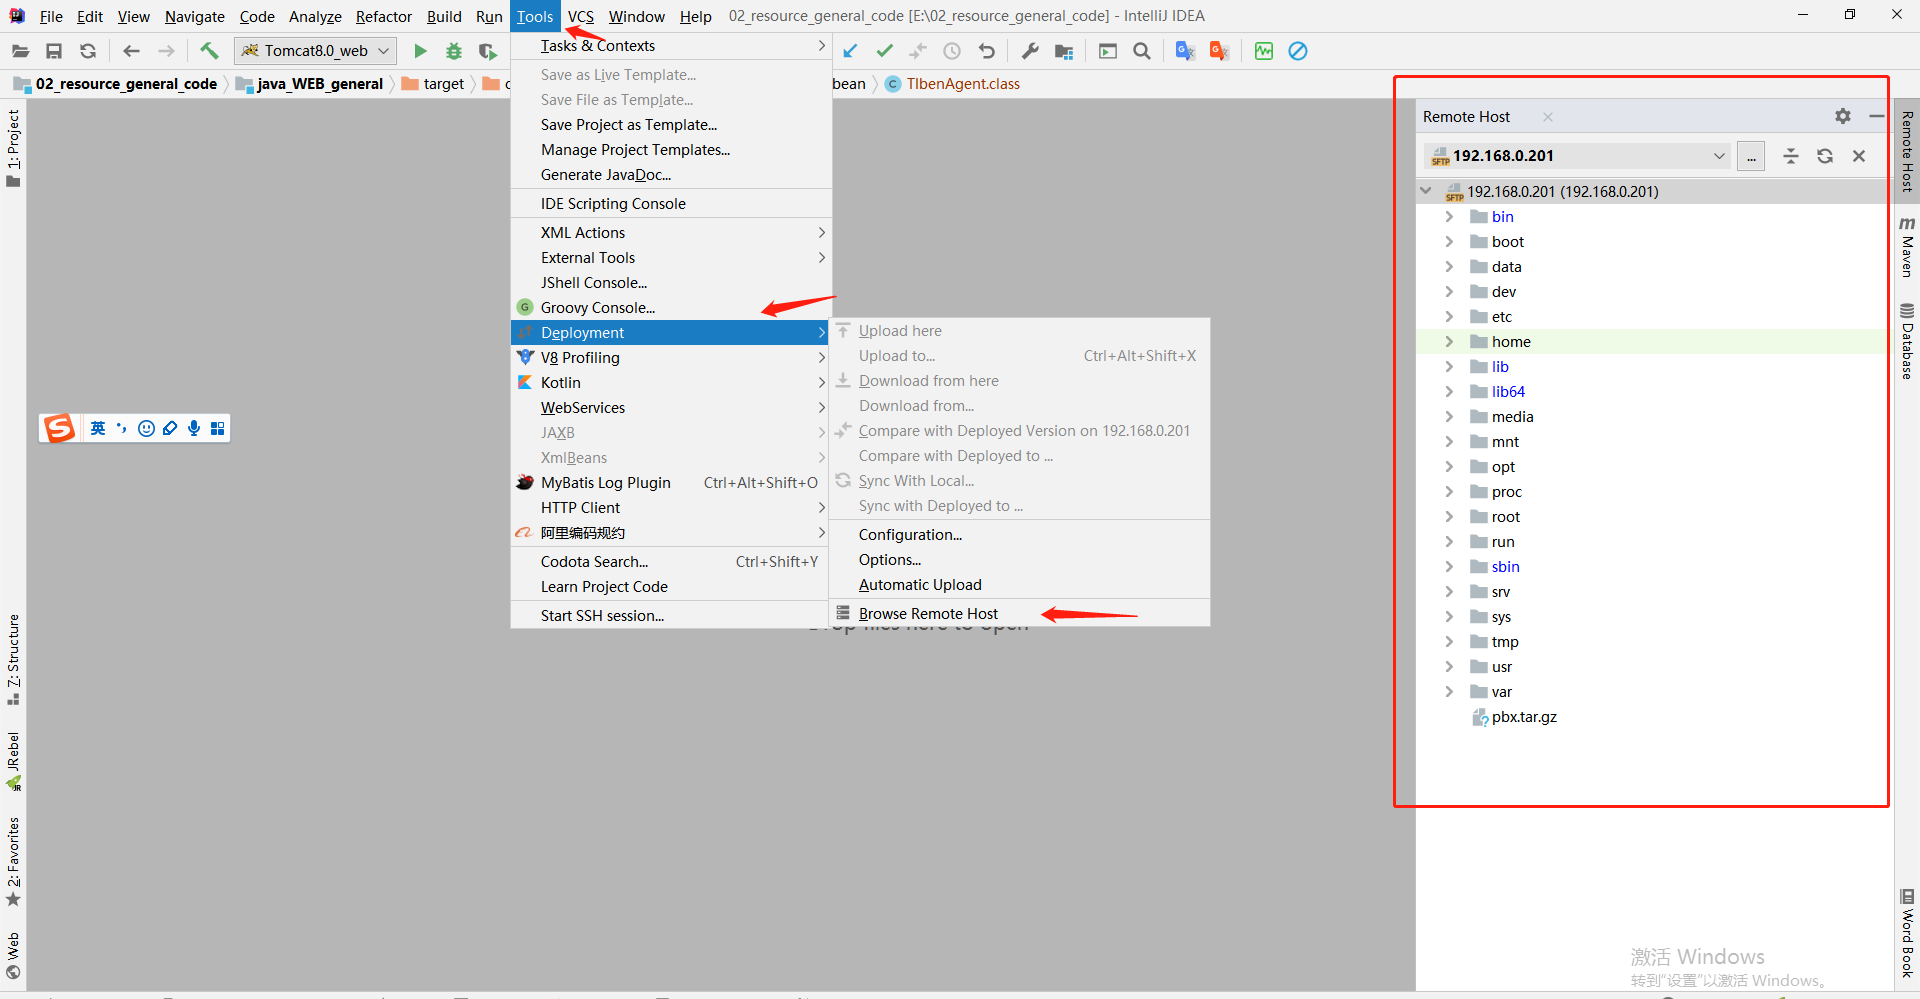Open the Sogou toolbox grid icon

pos(218,428)
